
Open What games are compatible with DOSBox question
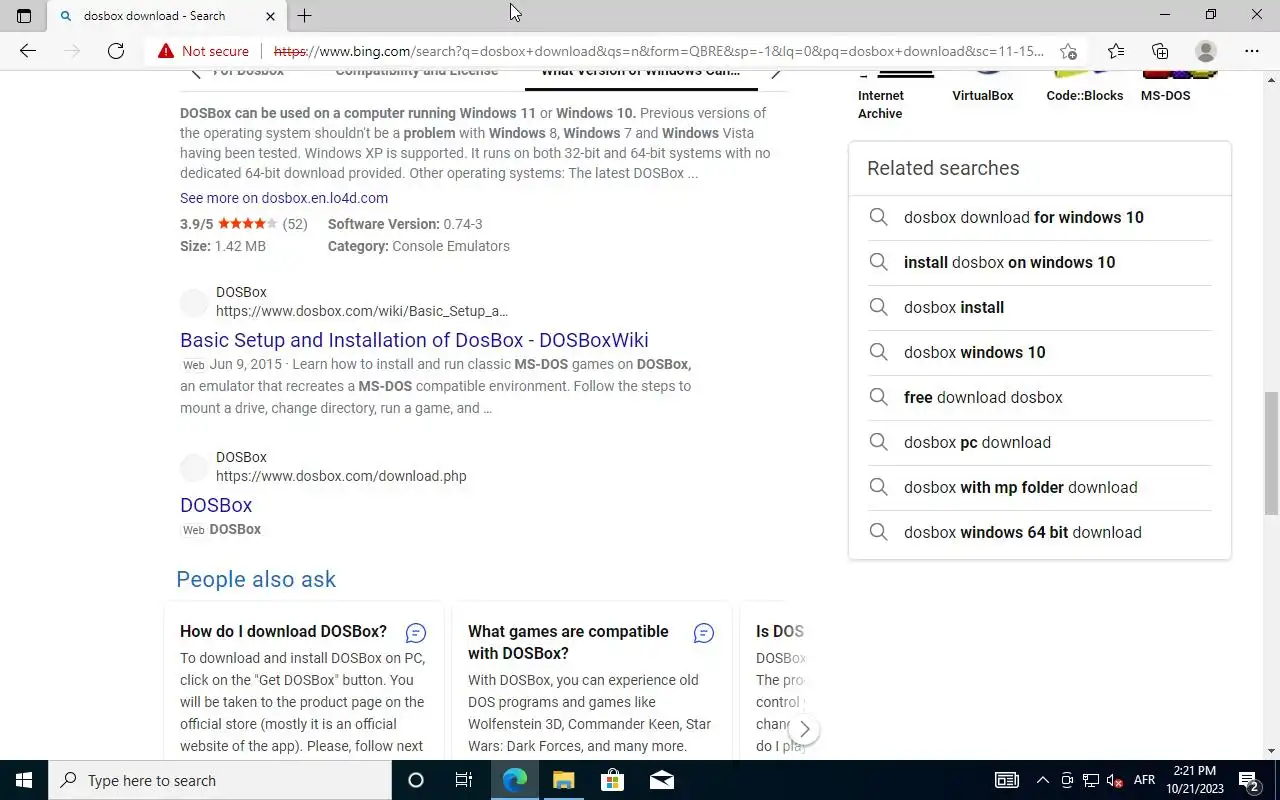[568, 642]
